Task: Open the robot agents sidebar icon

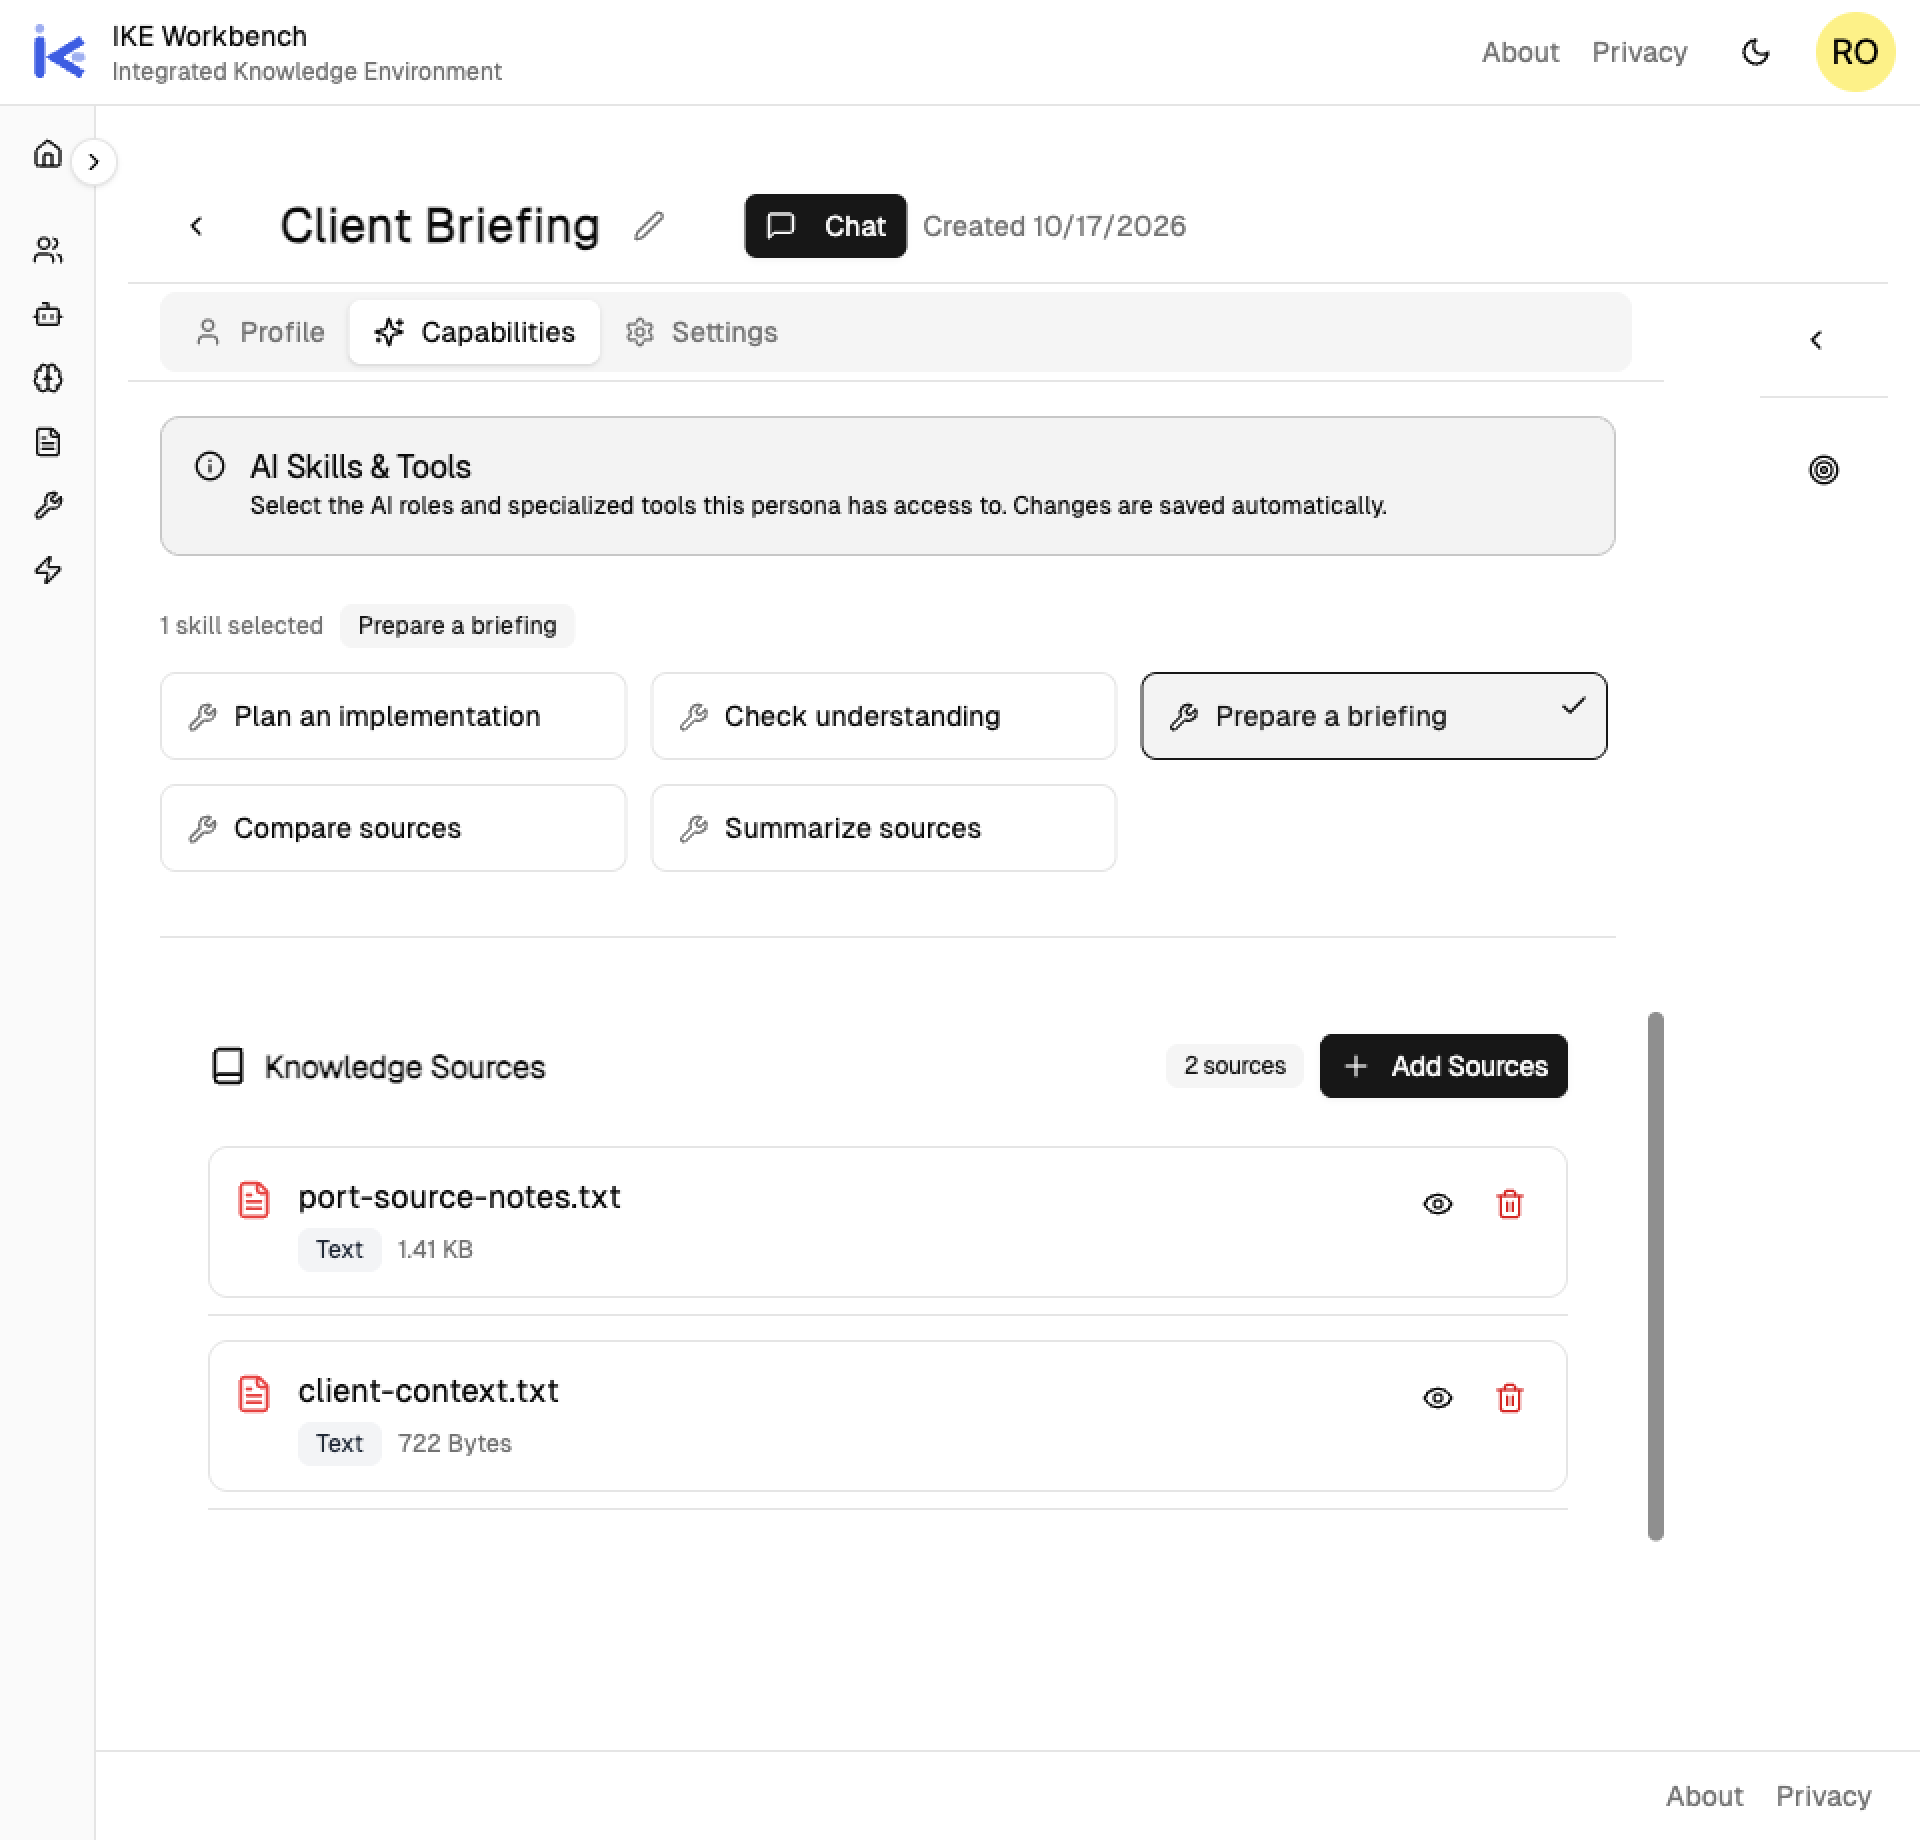Action: (x=48, y=315)
